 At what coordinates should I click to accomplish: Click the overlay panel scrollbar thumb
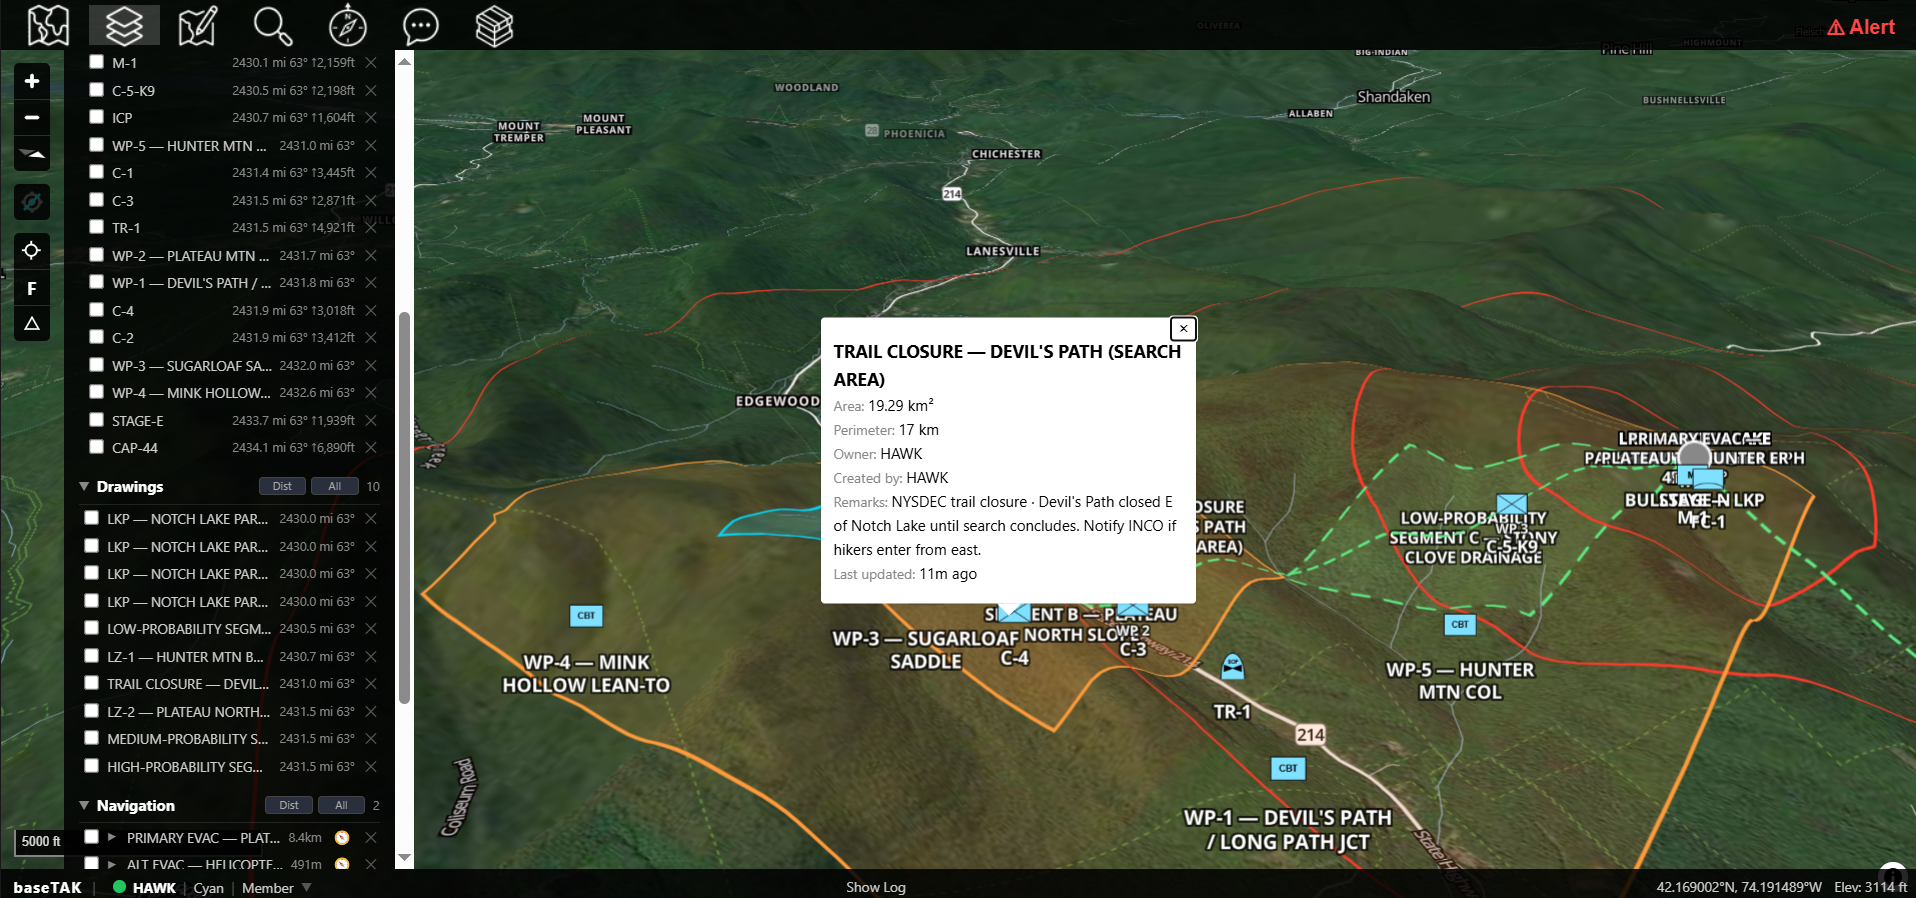click(404, 508)
